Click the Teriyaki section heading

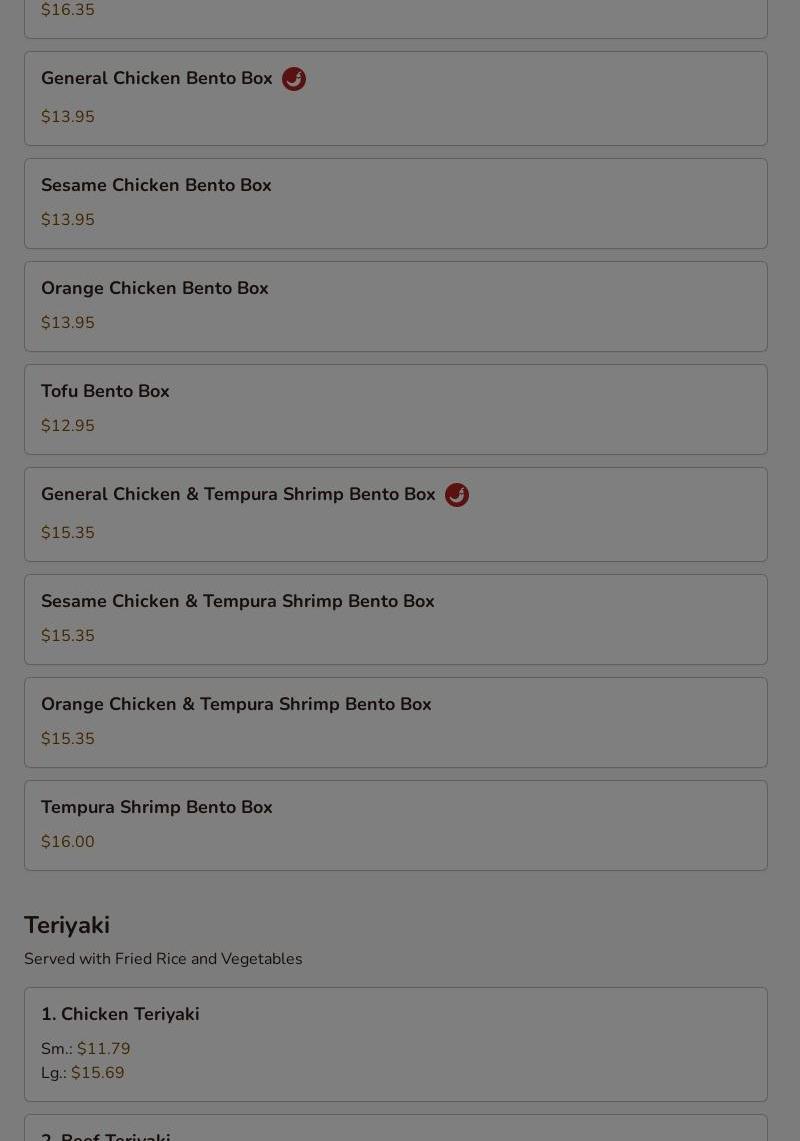click(x=67, y=925)
